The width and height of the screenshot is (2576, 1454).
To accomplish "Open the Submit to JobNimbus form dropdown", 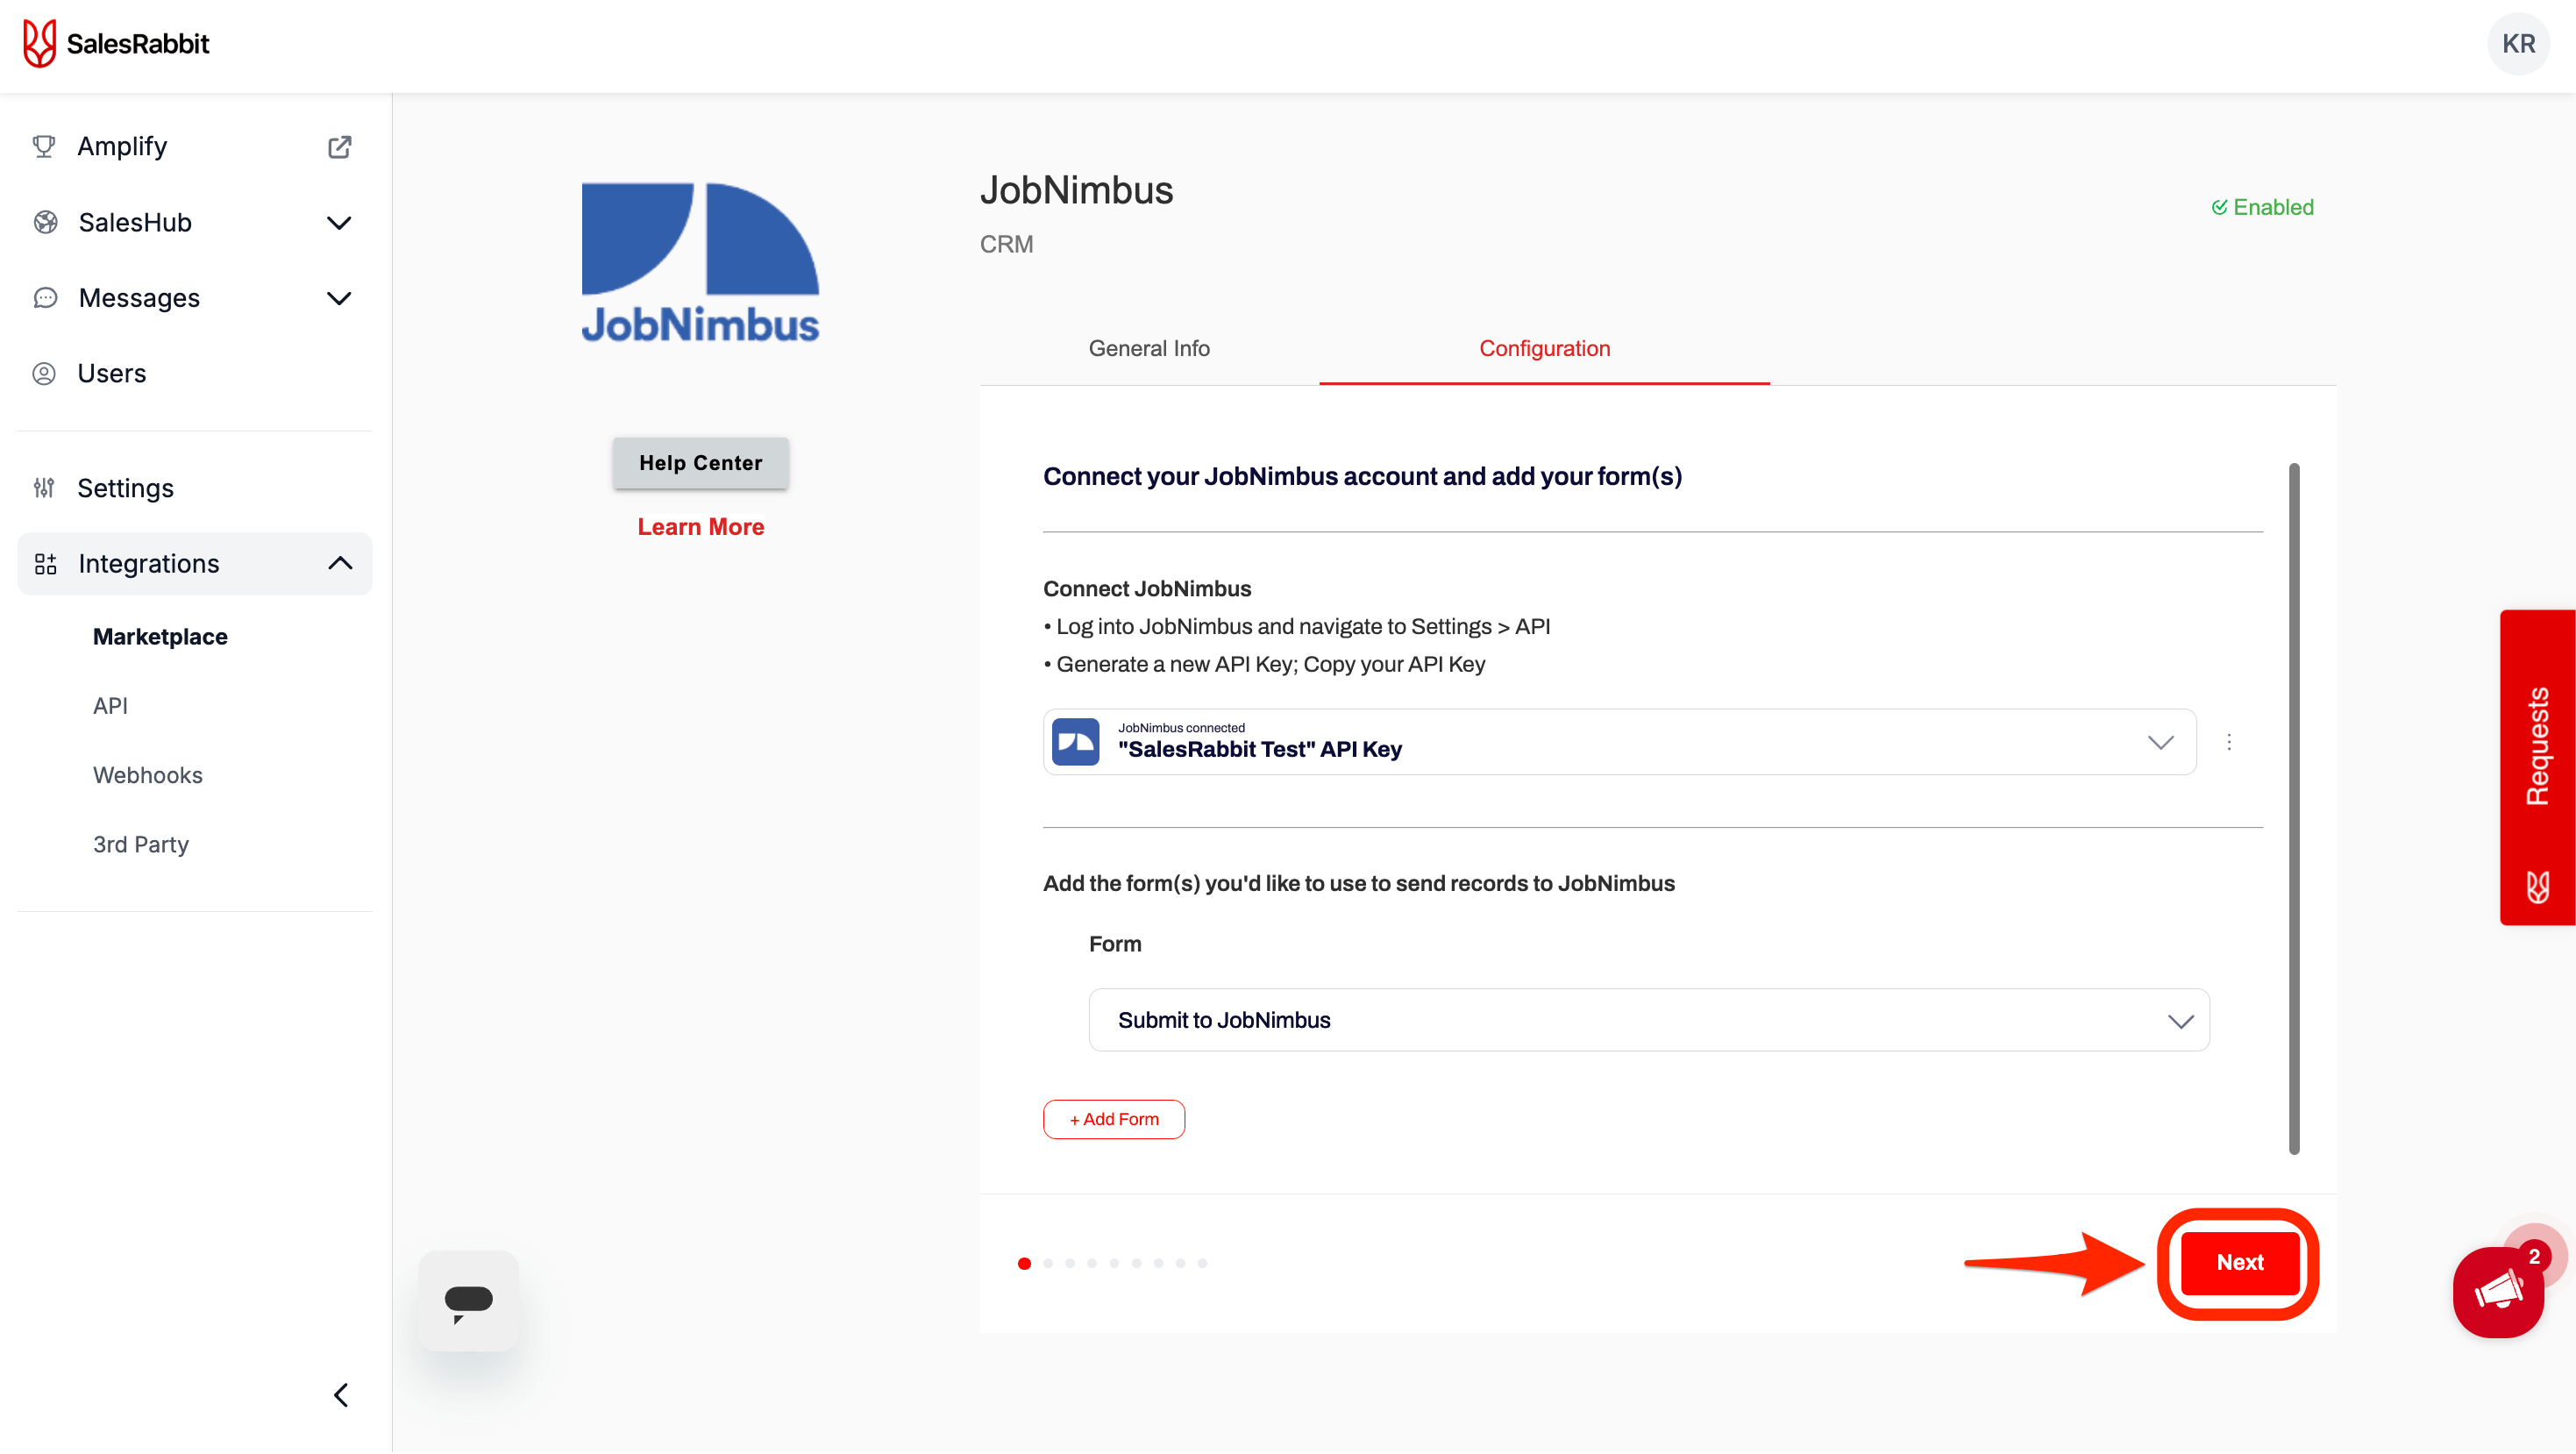I will pyautogui.click(x=2180, y=1021).
